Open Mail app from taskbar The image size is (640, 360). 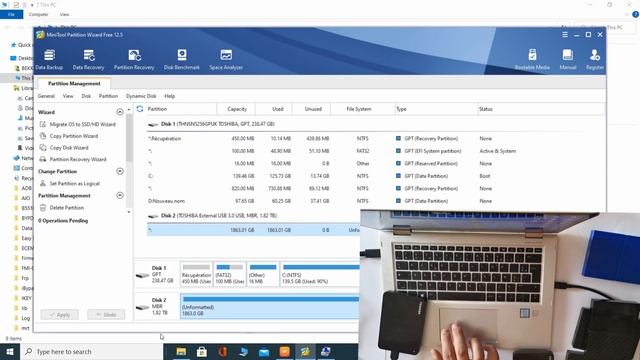264,351
